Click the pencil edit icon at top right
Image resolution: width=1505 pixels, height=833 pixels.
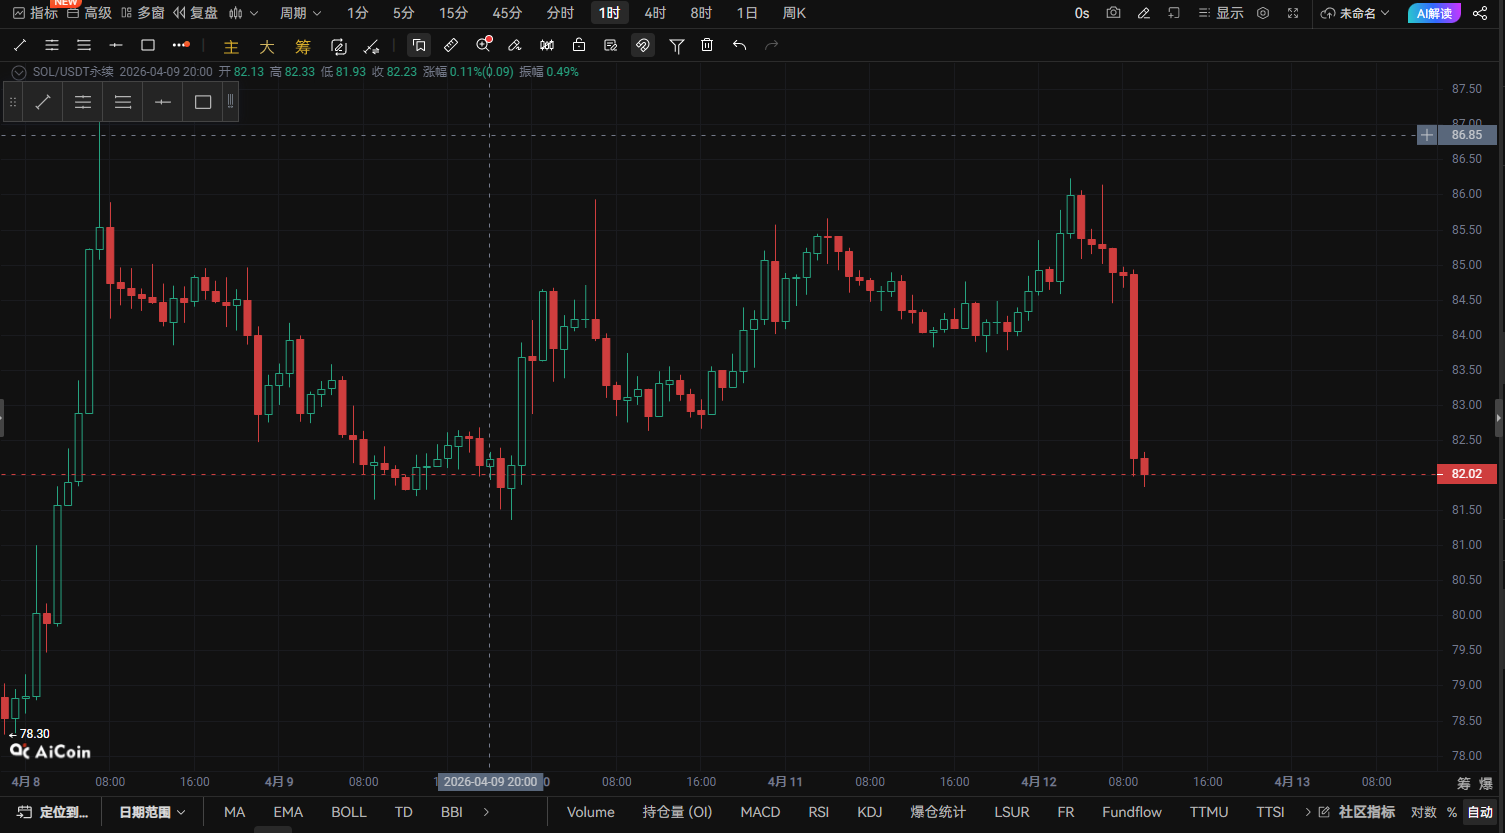(1144, 13)
